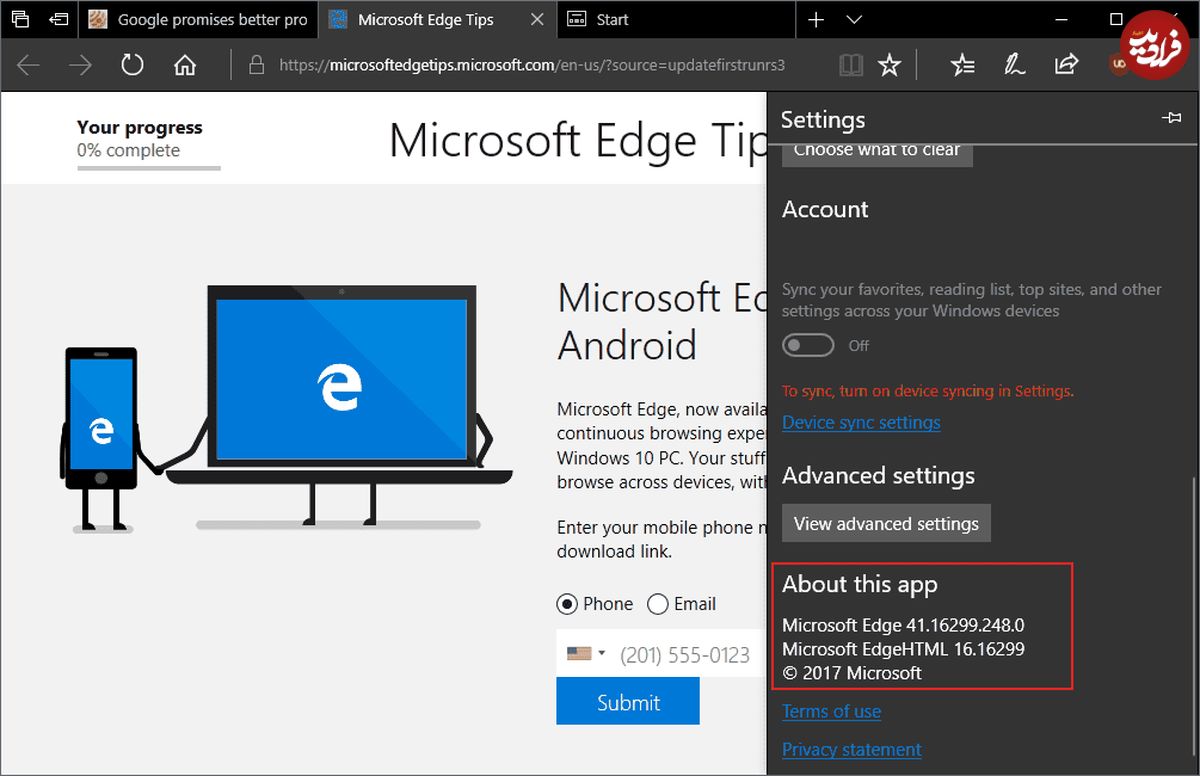Add page to favorites with star icon
1200x776 pixels.
coord(889,65)
